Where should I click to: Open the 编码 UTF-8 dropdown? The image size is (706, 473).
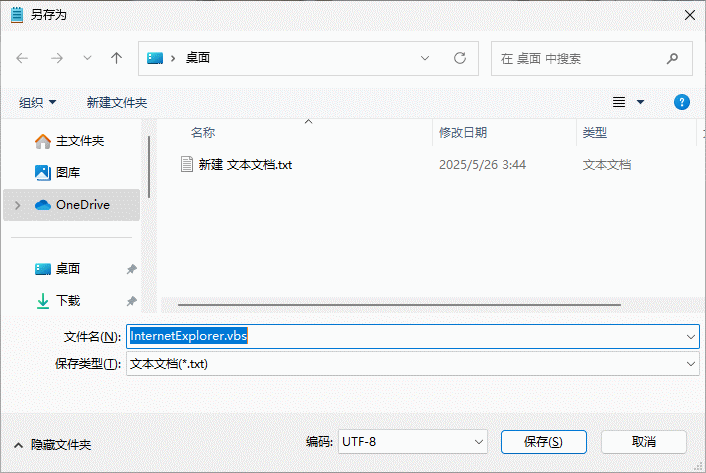pyautogui.click(x=412, y=441)
